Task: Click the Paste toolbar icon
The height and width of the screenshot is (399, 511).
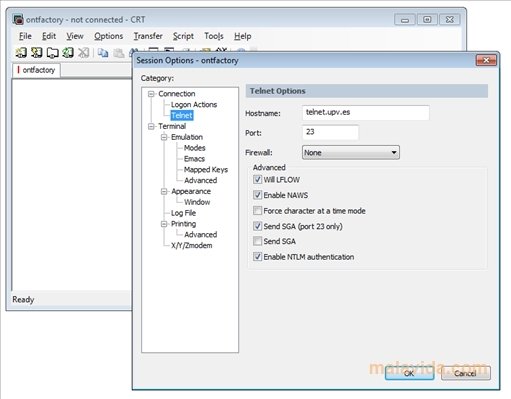Action: pos(119,52)
